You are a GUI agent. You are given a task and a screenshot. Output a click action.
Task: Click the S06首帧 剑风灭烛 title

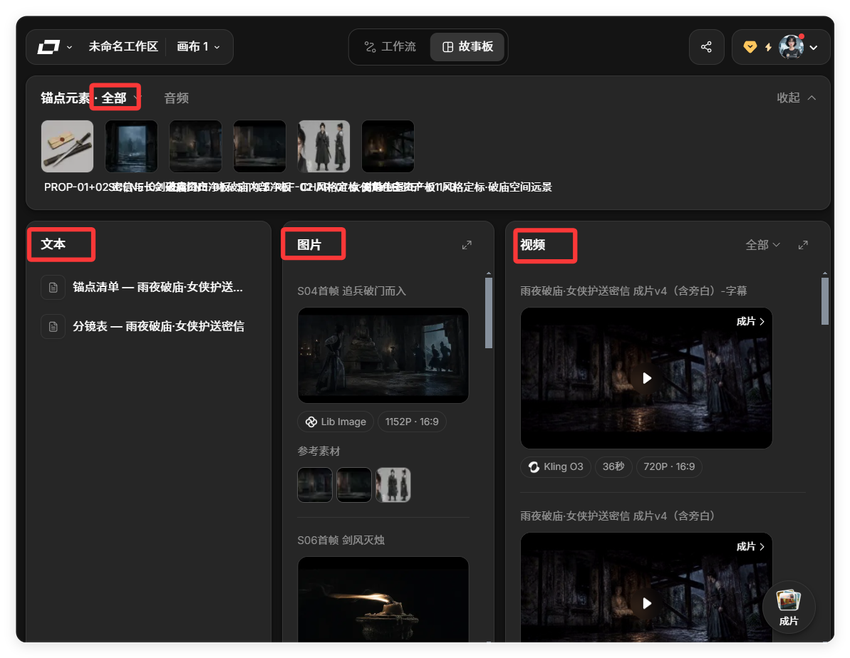point(341,540)
